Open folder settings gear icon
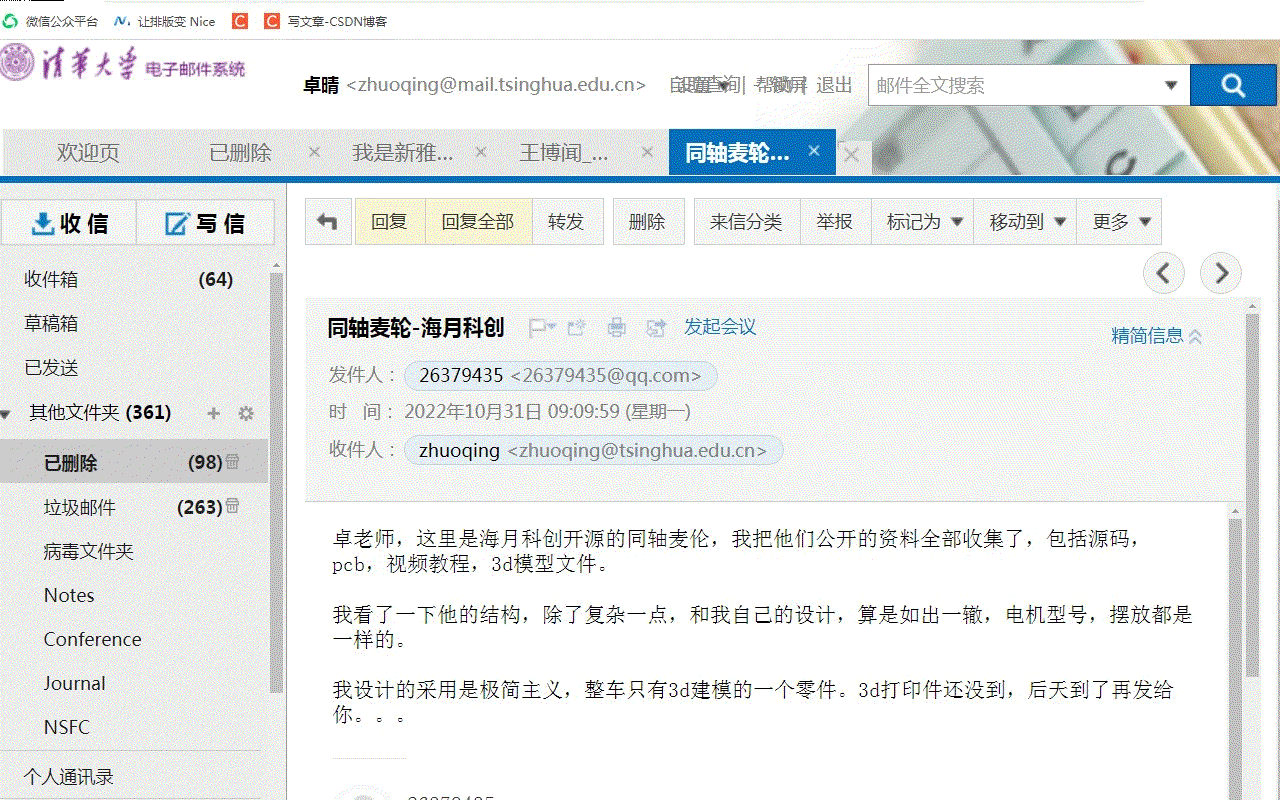1280x800 pixels. tap(246, 413)
